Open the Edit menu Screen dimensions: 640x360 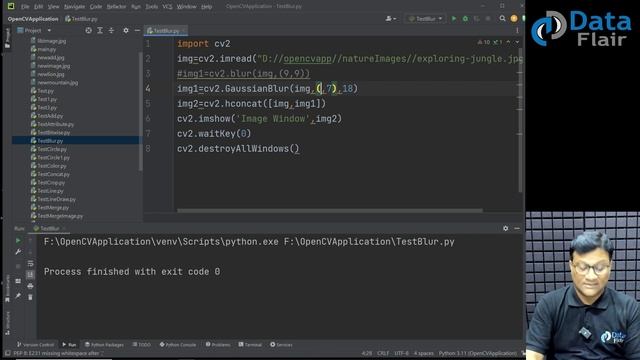pos(38,7)
